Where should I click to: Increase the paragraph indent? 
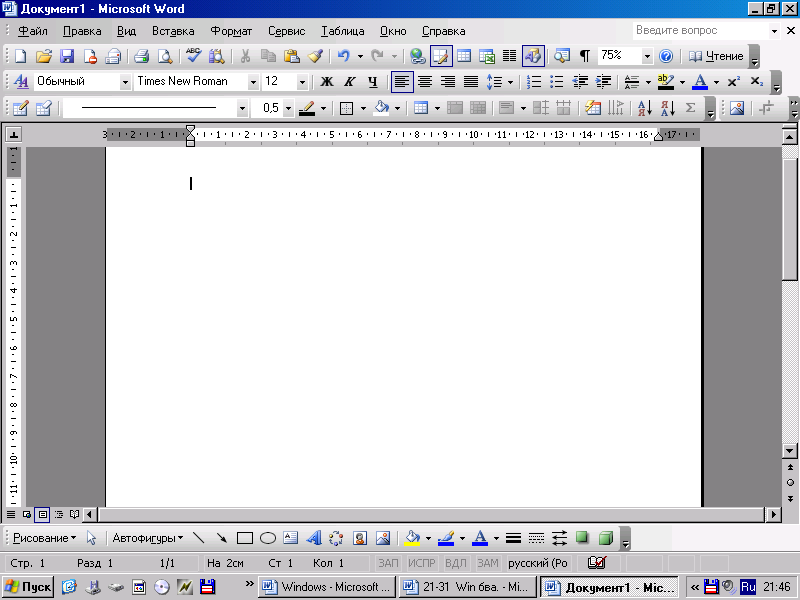[603, 82]
